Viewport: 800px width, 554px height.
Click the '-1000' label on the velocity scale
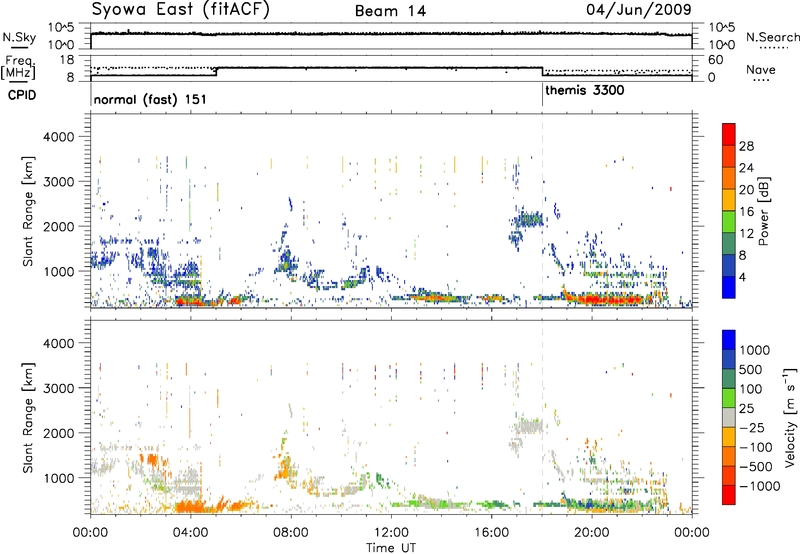pos(759,486)
